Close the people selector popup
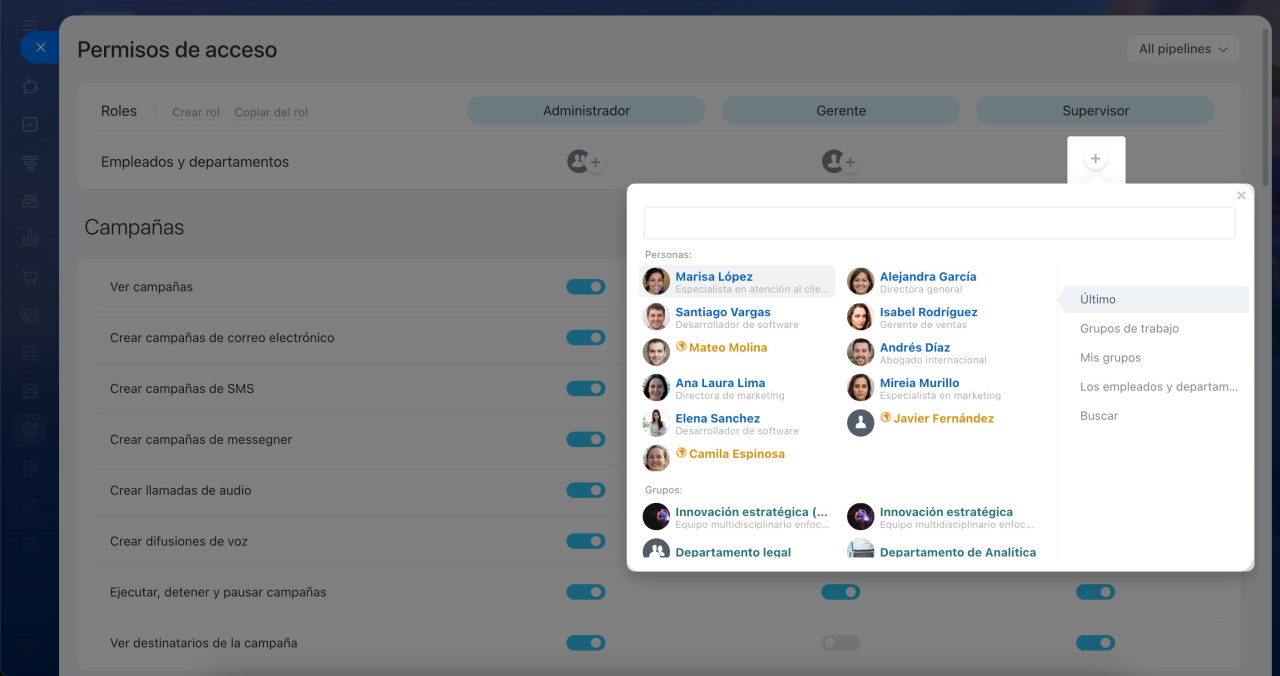Screen dimensions: 1280x676 pyautogui.click(x=1241, y=196)
